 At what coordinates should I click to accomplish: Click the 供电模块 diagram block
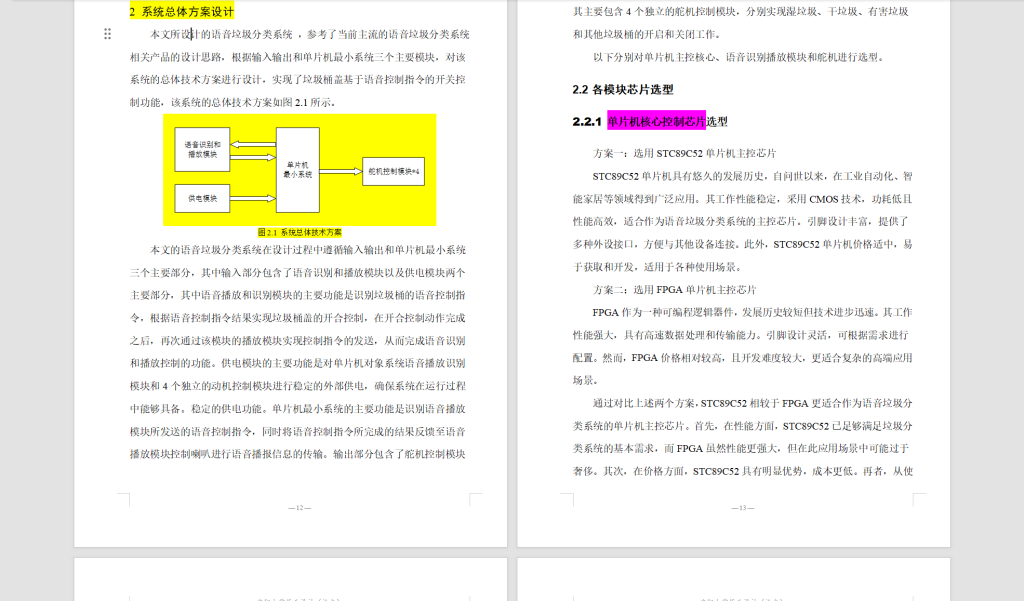point(202,197)
